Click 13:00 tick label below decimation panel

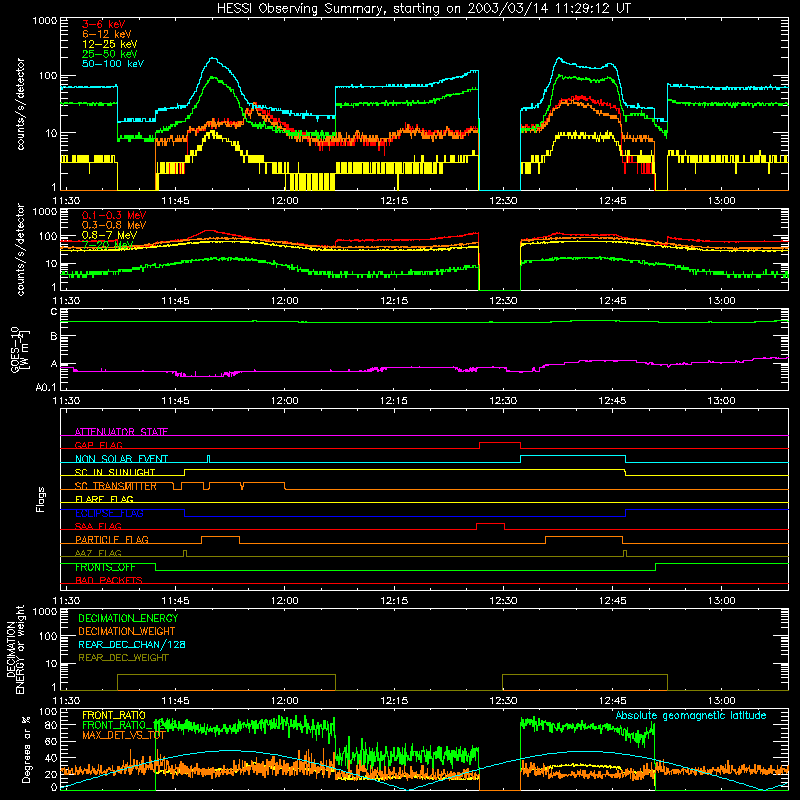[721, 701]
